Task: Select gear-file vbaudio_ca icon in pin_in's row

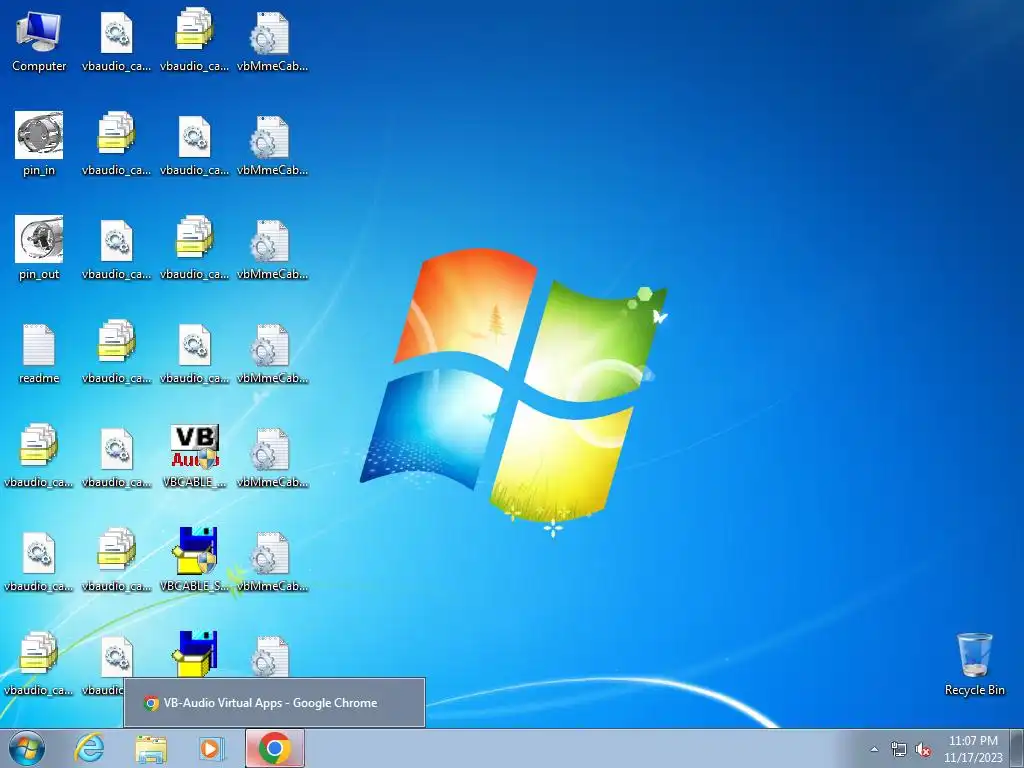Action: pyautogui.click(x=195, y=145)
